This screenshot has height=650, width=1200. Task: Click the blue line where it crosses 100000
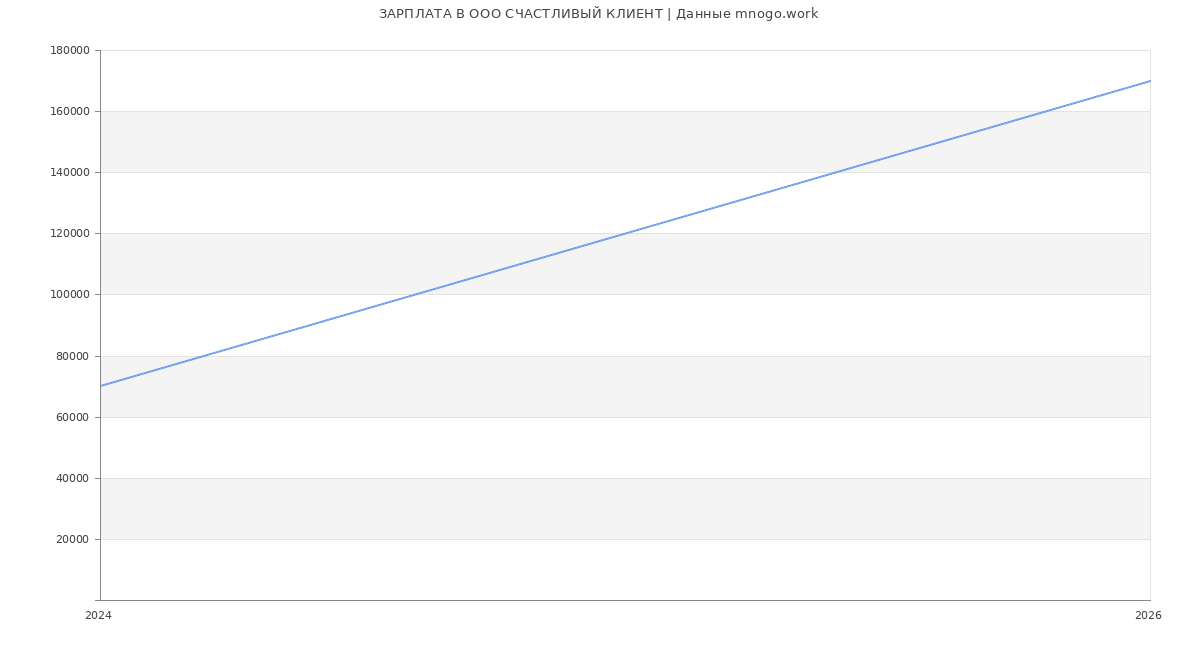pyautogui.click(x=415, y=294)
